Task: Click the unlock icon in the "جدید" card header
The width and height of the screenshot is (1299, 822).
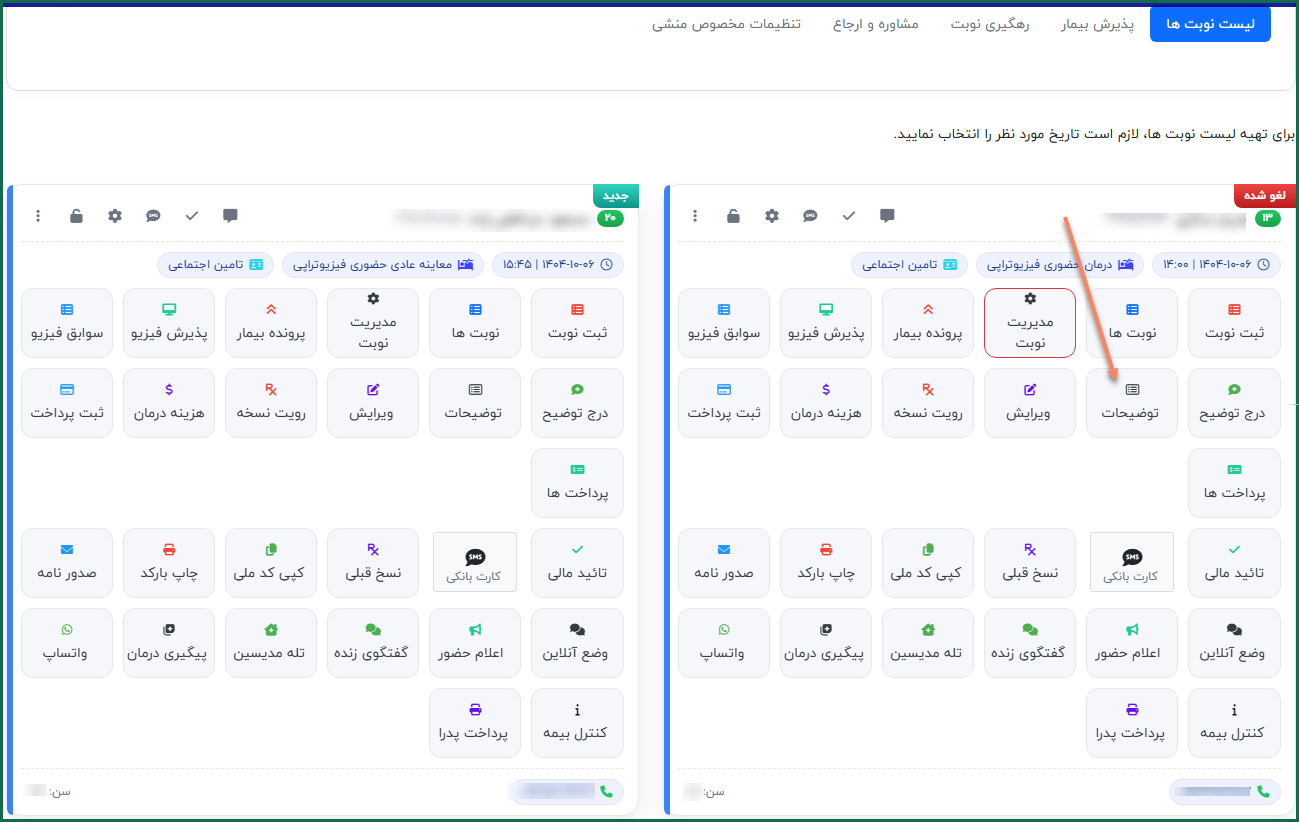Action: click(76, 216)
